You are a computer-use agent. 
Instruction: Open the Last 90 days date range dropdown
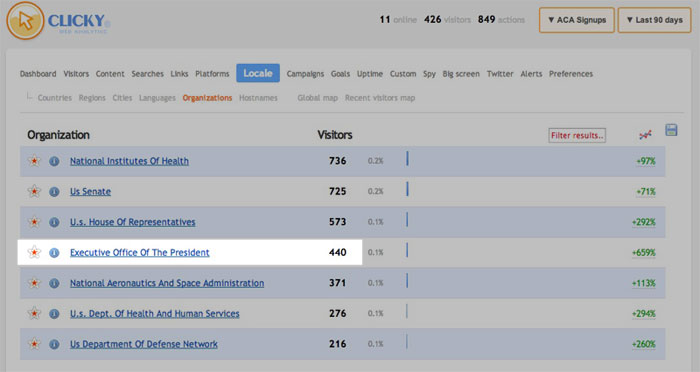tap(654, 20)
